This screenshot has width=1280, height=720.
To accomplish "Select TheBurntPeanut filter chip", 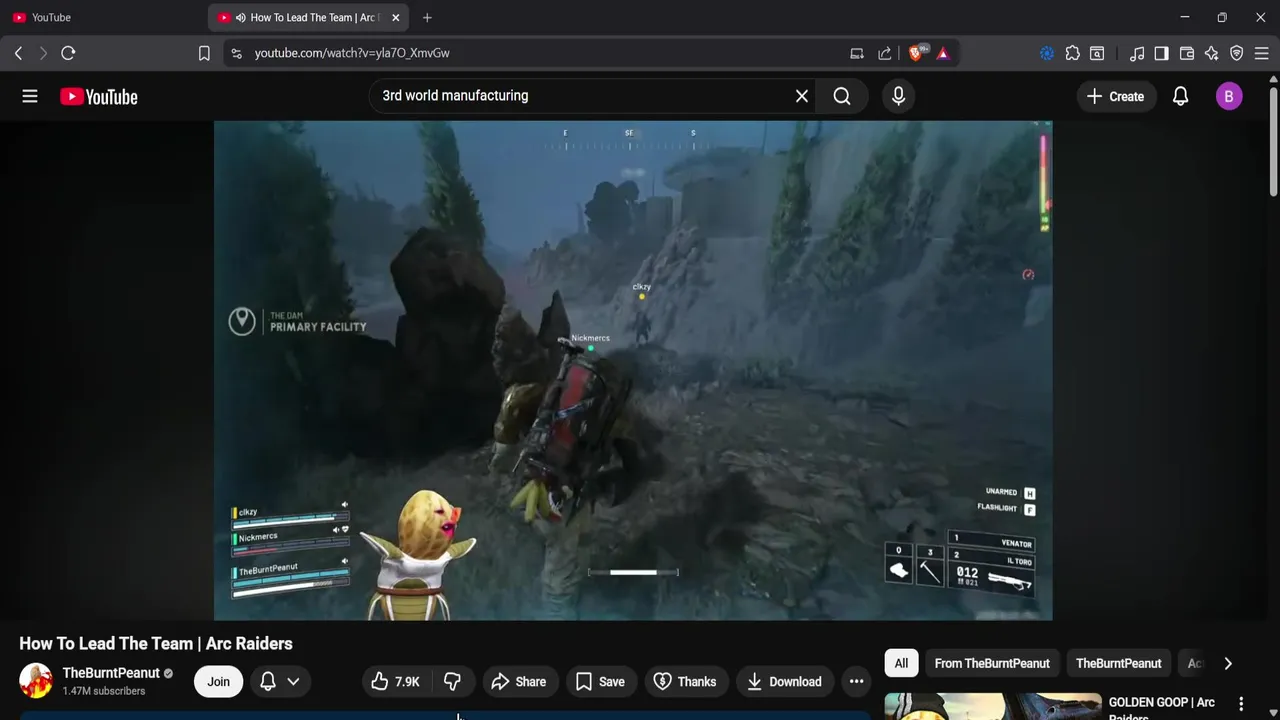I will [1118, 663].
